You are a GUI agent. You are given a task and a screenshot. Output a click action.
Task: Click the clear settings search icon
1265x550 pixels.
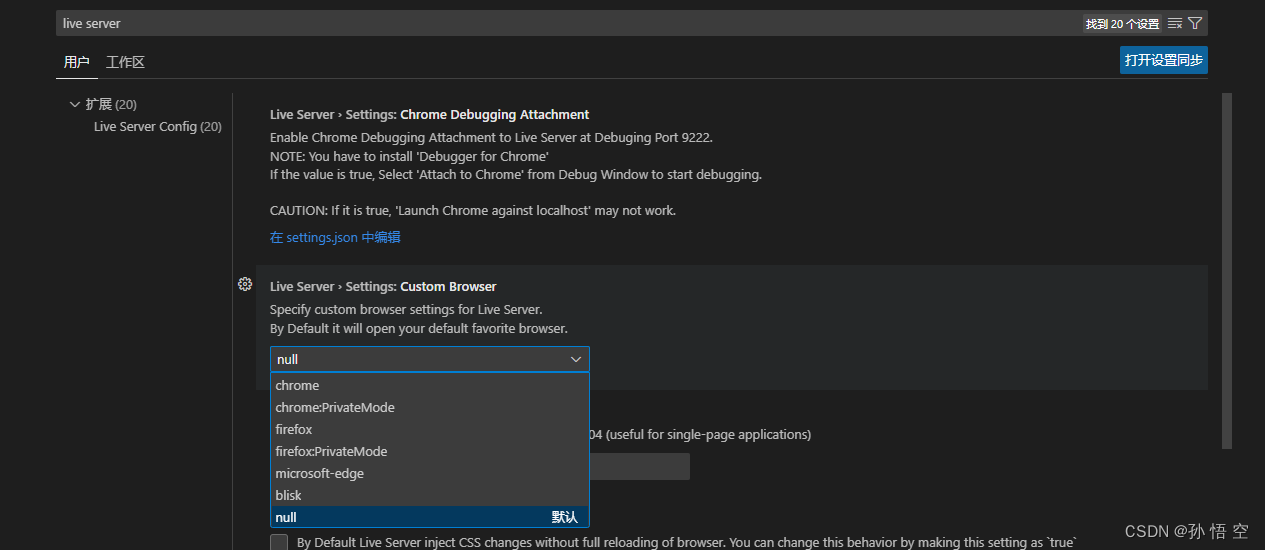[1175, 23]
